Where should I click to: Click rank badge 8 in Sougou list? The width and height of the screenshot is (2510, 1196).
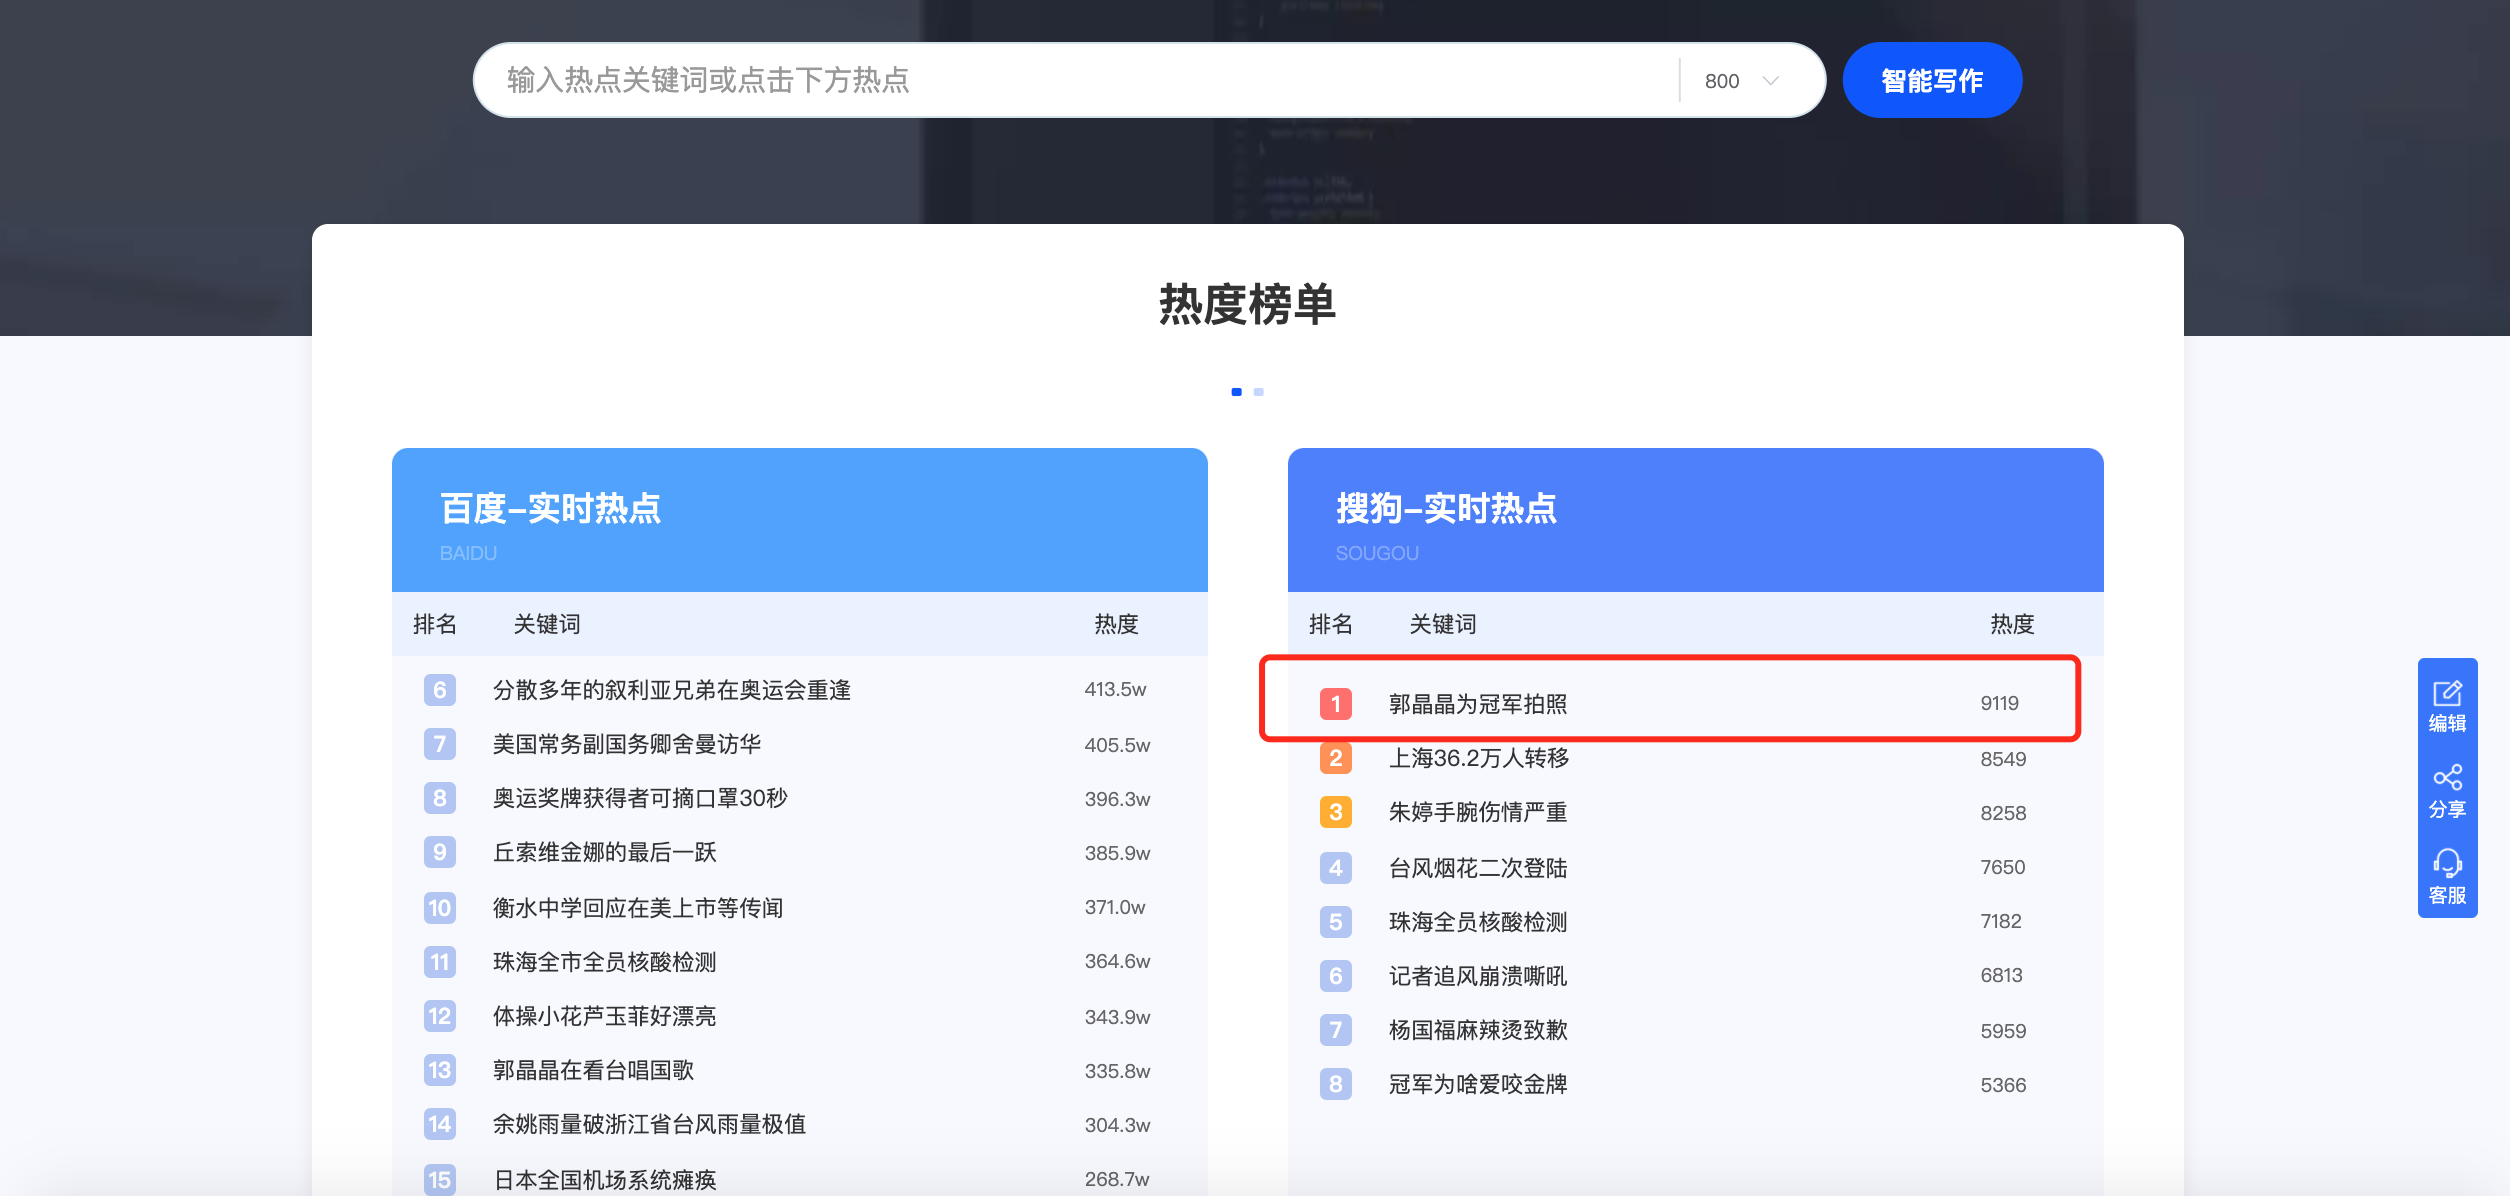tap(1336, 1084)
